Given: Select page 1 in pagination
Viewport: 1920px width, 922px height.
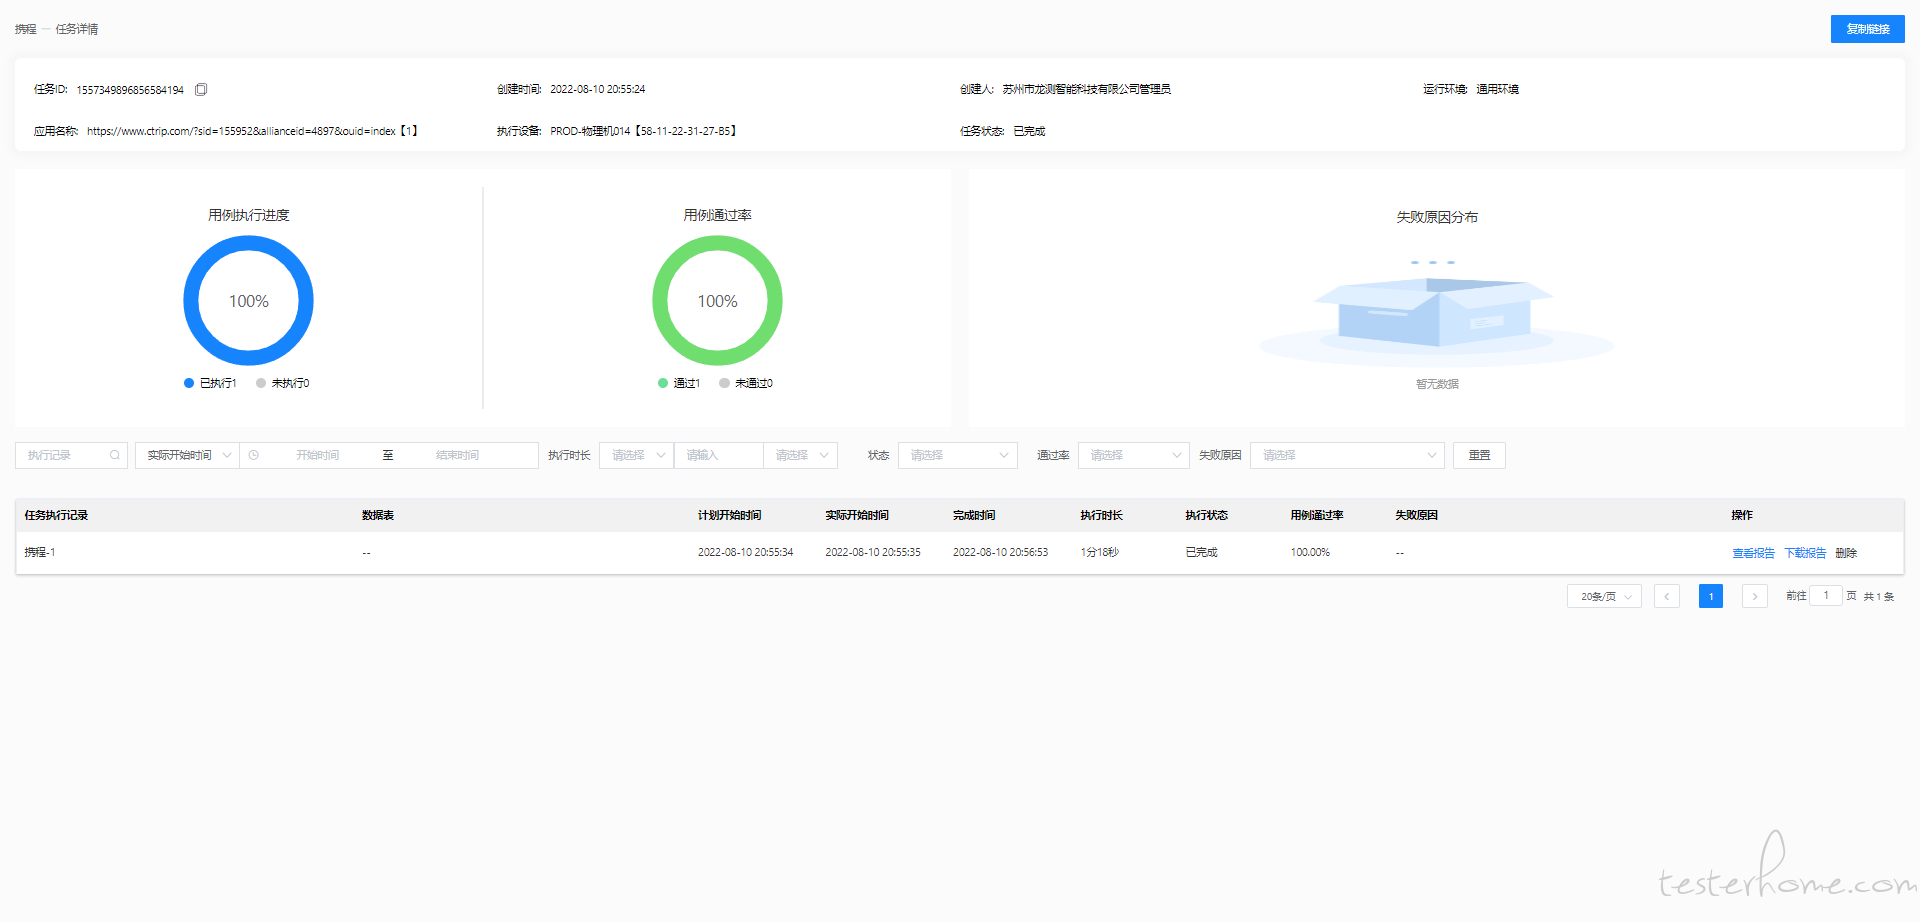Looking at the screenshot, I should tap(1710, 596).
